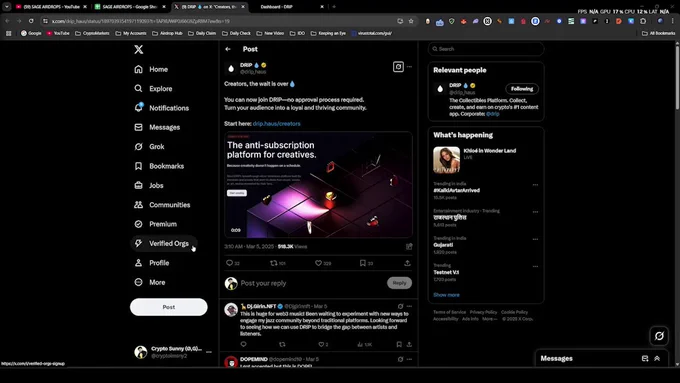680x383 pixels.
Task: Open the Cookie Policy link
Action: 514,312
